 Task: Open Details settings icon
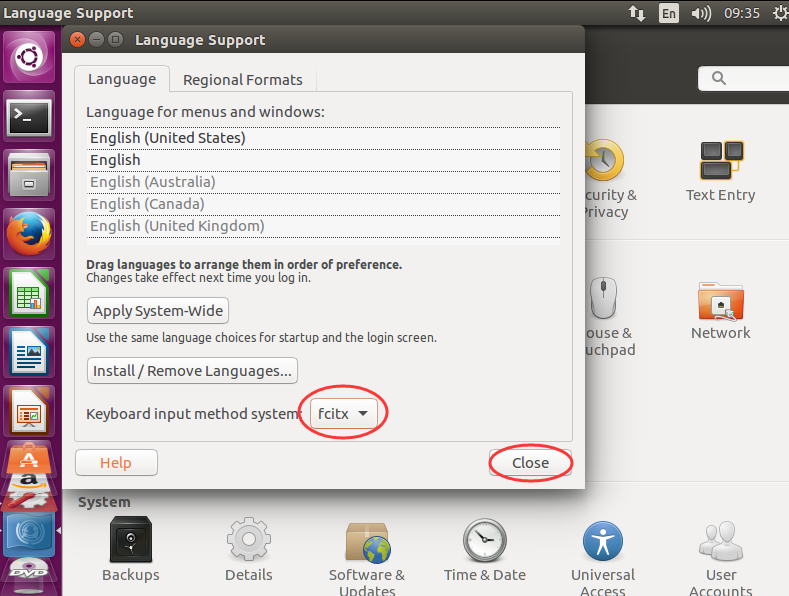pyautogui.click(x=249, y=549)
